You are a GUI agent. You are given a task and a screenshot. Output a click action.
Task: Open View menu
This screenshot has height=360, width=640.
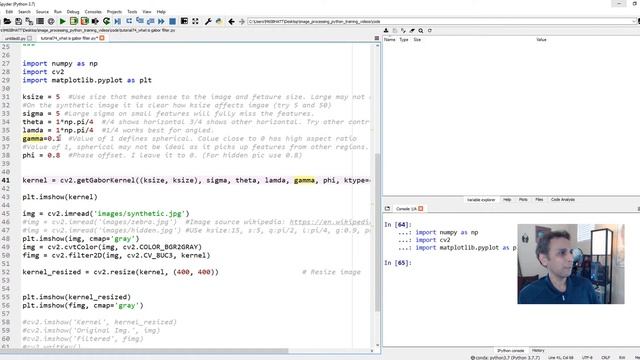(147, 12)
